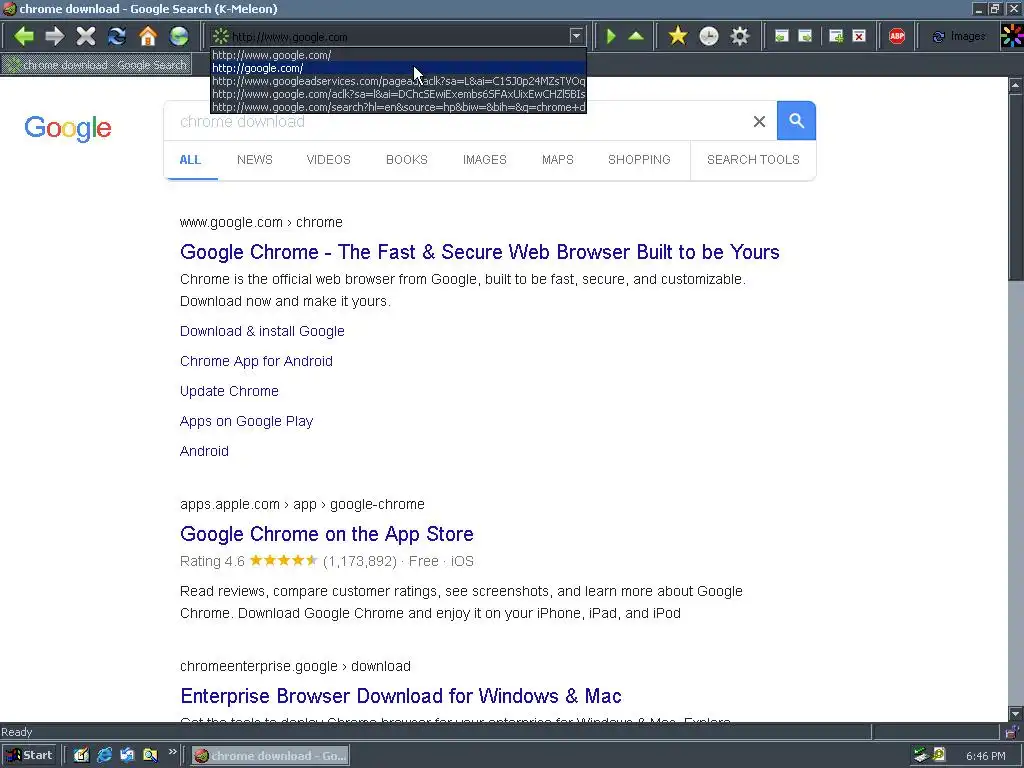Screen dimensions: 1024x768
Task: Click the Stop loading X icon
Action: point(86,36)
